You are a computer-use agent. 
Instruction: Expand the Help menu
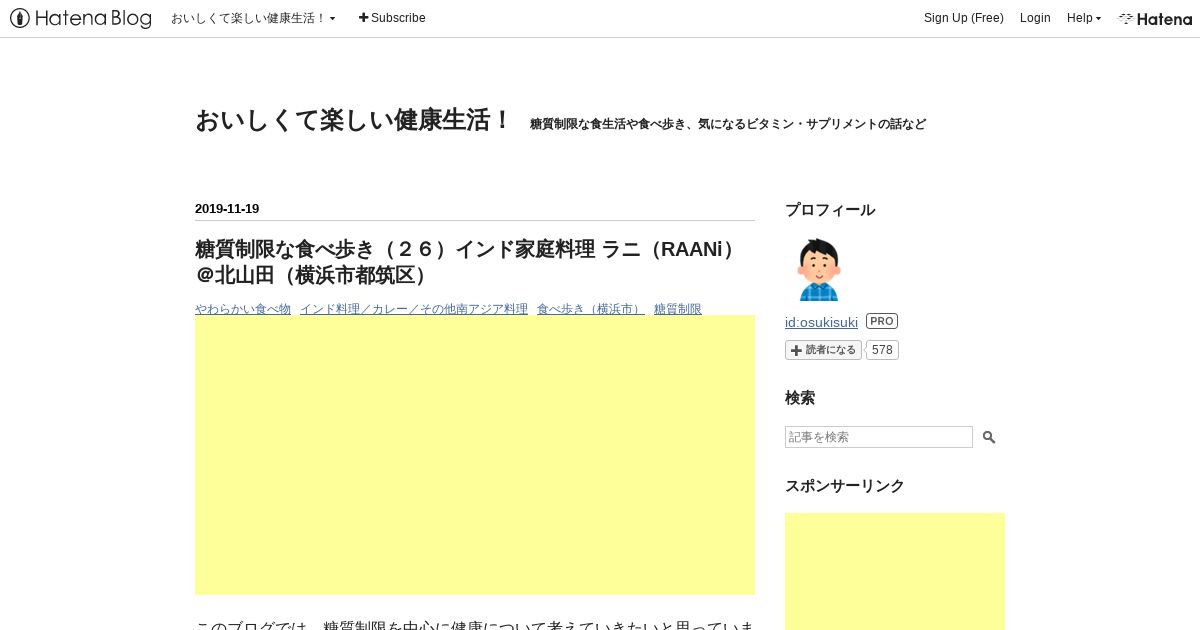pos(1083,18)
